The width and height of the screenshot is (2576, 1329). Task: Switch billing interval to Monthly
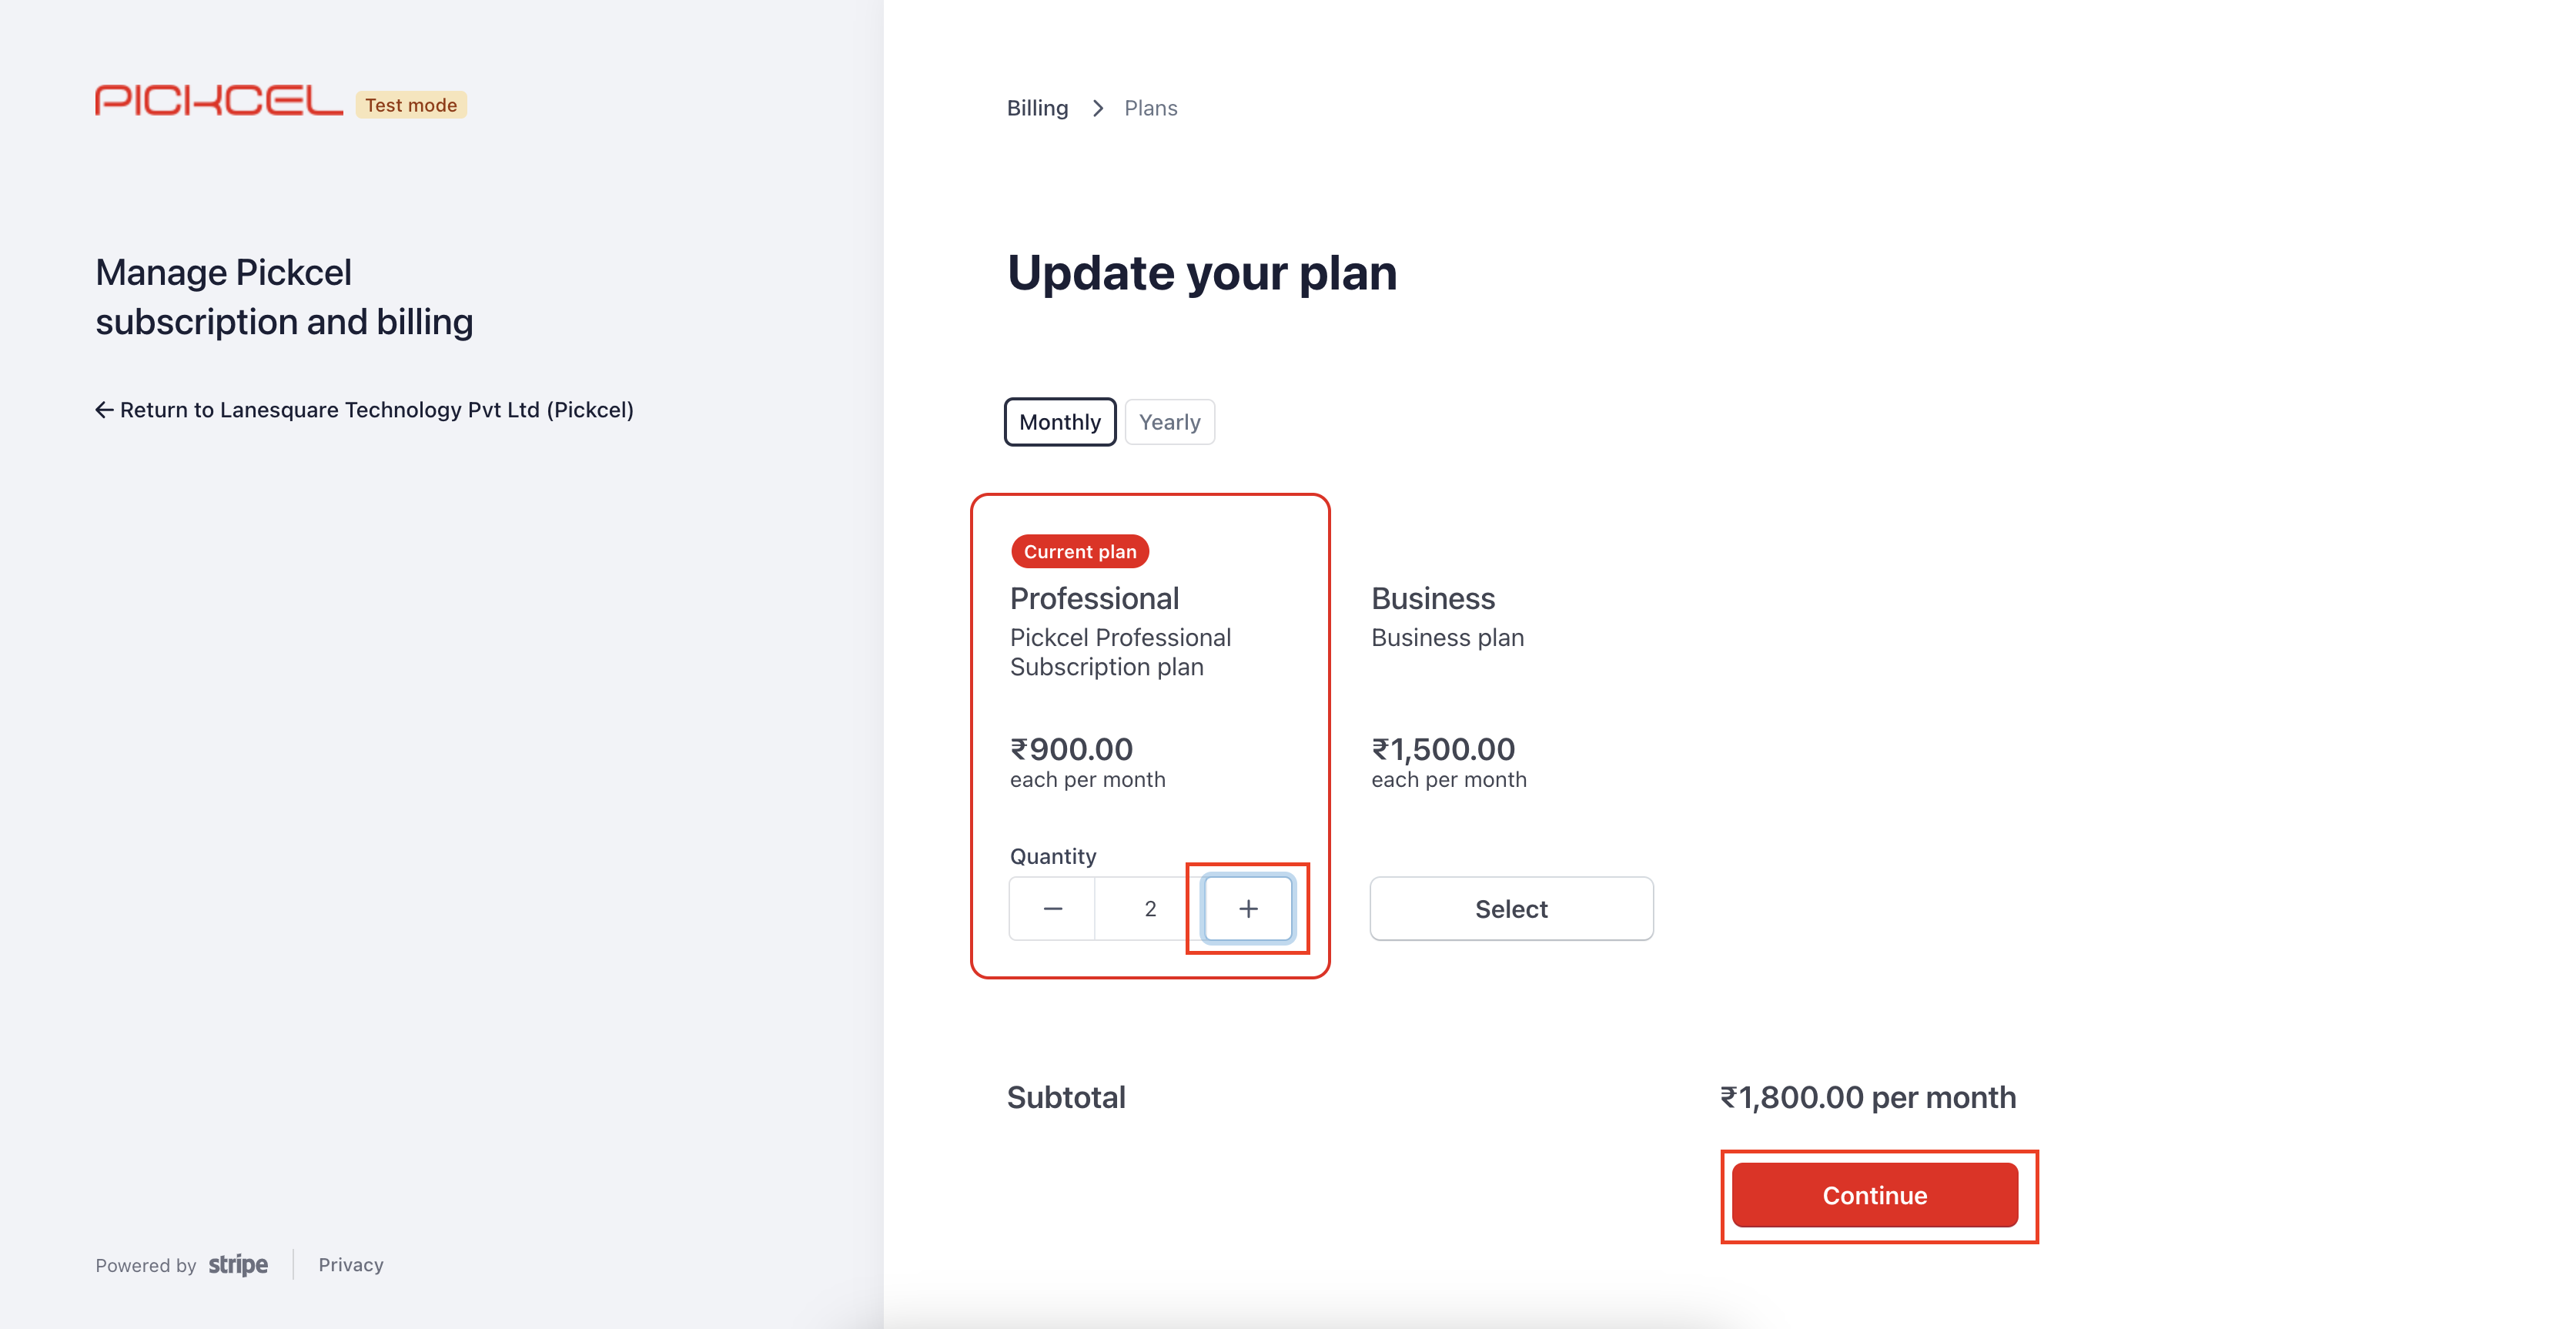[x=1060, y=422]
